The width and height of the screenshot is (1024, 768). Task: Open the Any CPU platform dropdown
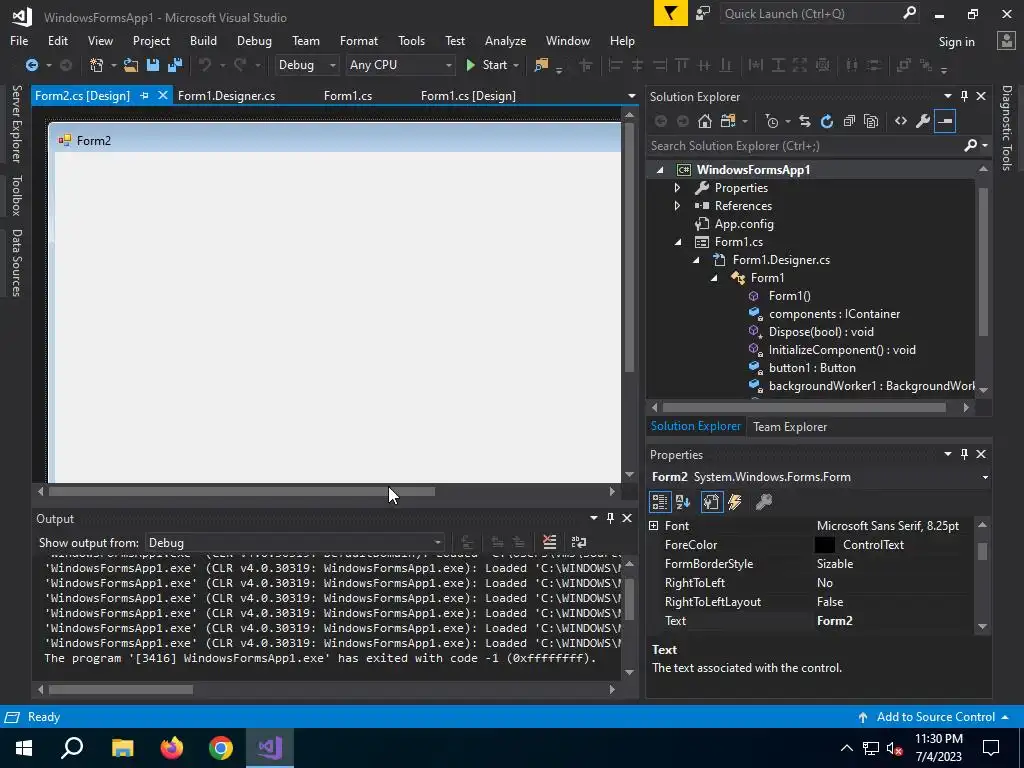click(400, 65)
